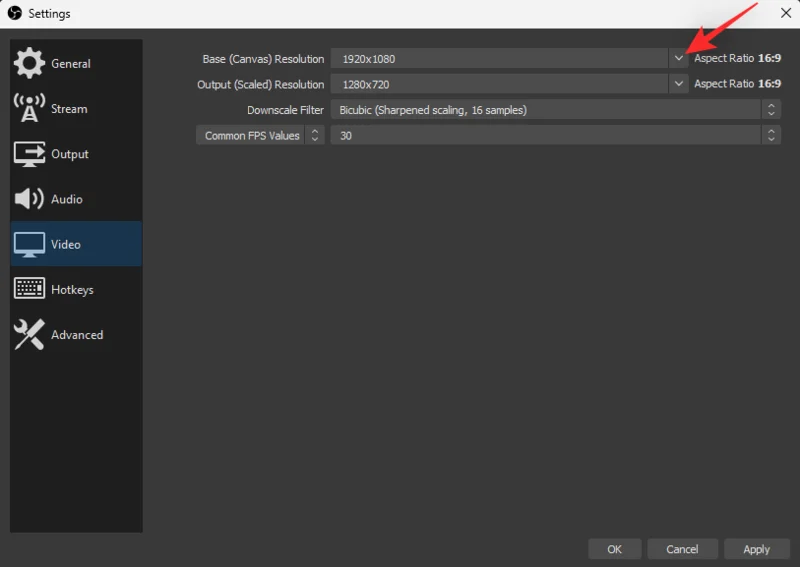Expand the Output (Scaled) Resolution dropdown arrow
Image resolution: width=800 pixels, height=567 pixels.
[x=679, y=85]
